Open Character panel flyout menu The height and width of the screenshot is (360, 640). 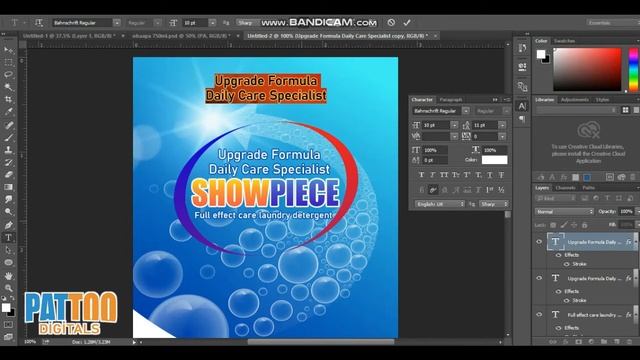tap(507, 100)
